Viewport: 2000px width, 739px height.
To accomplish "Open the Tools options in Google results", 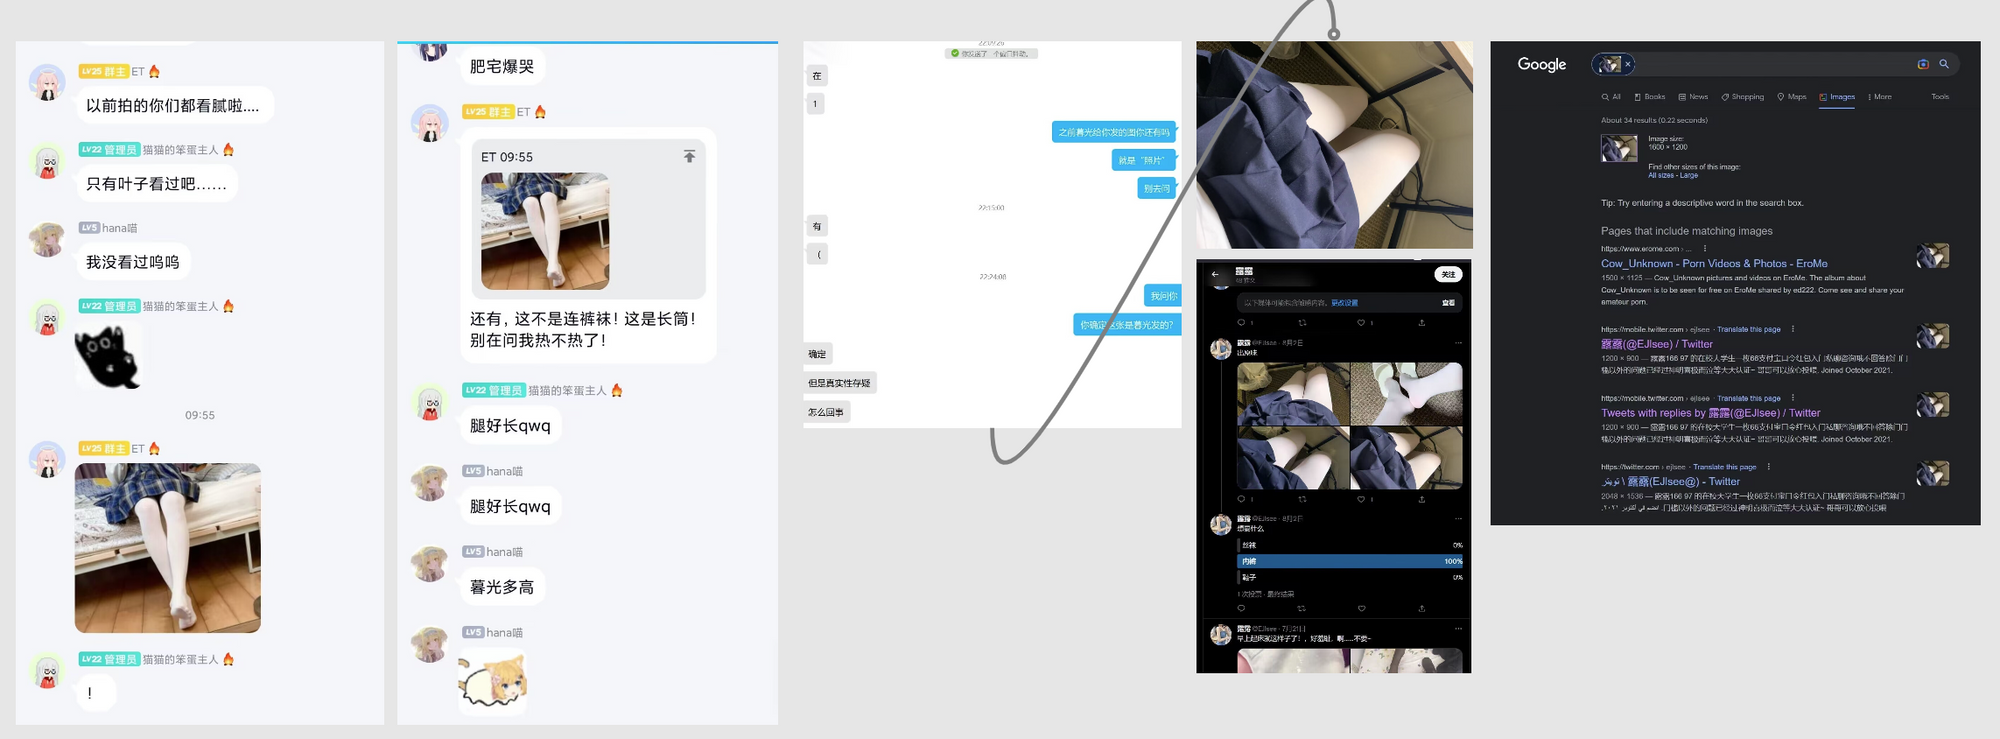I will click(x=1940, y=97).
